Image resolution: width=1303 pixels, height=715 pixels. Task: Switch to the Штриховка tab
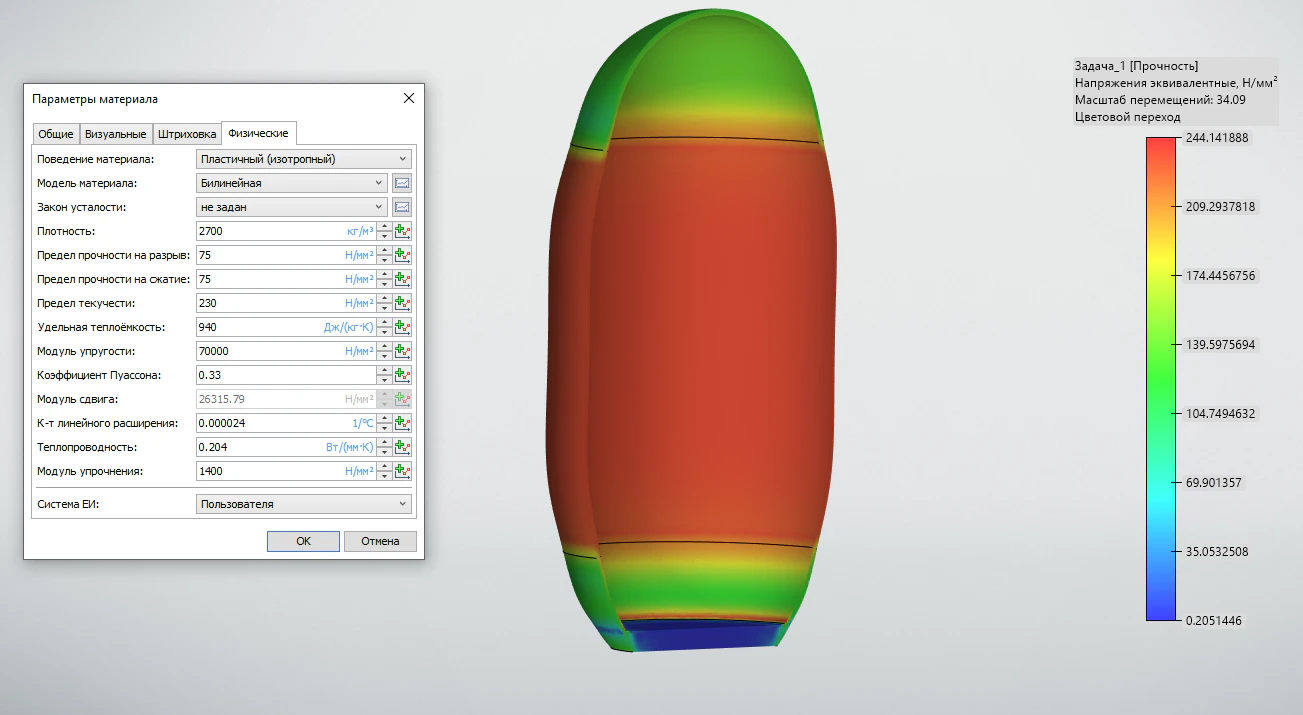(187, 134)
